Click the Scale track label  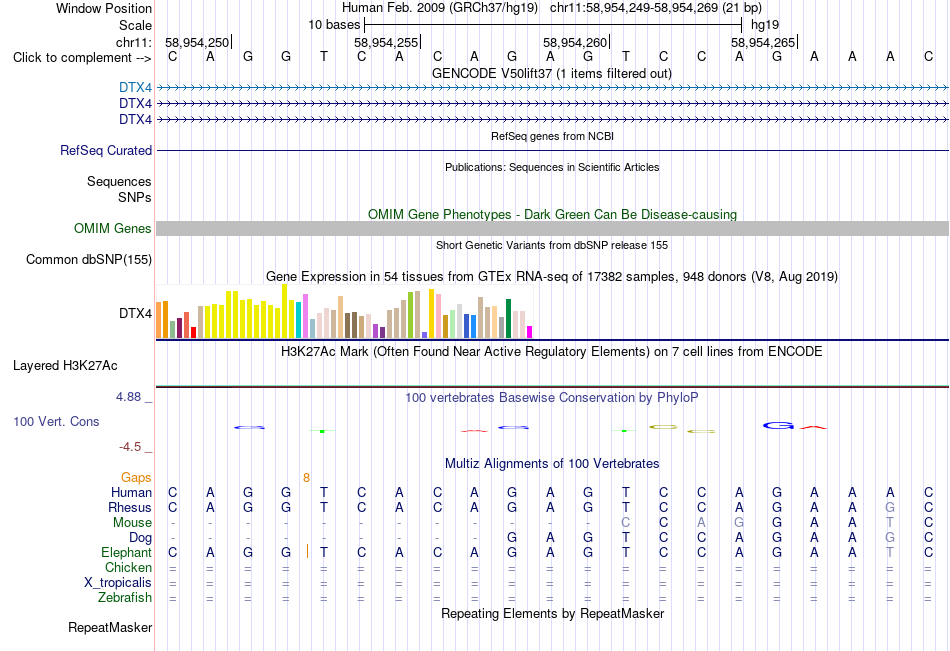coord(135,25)
